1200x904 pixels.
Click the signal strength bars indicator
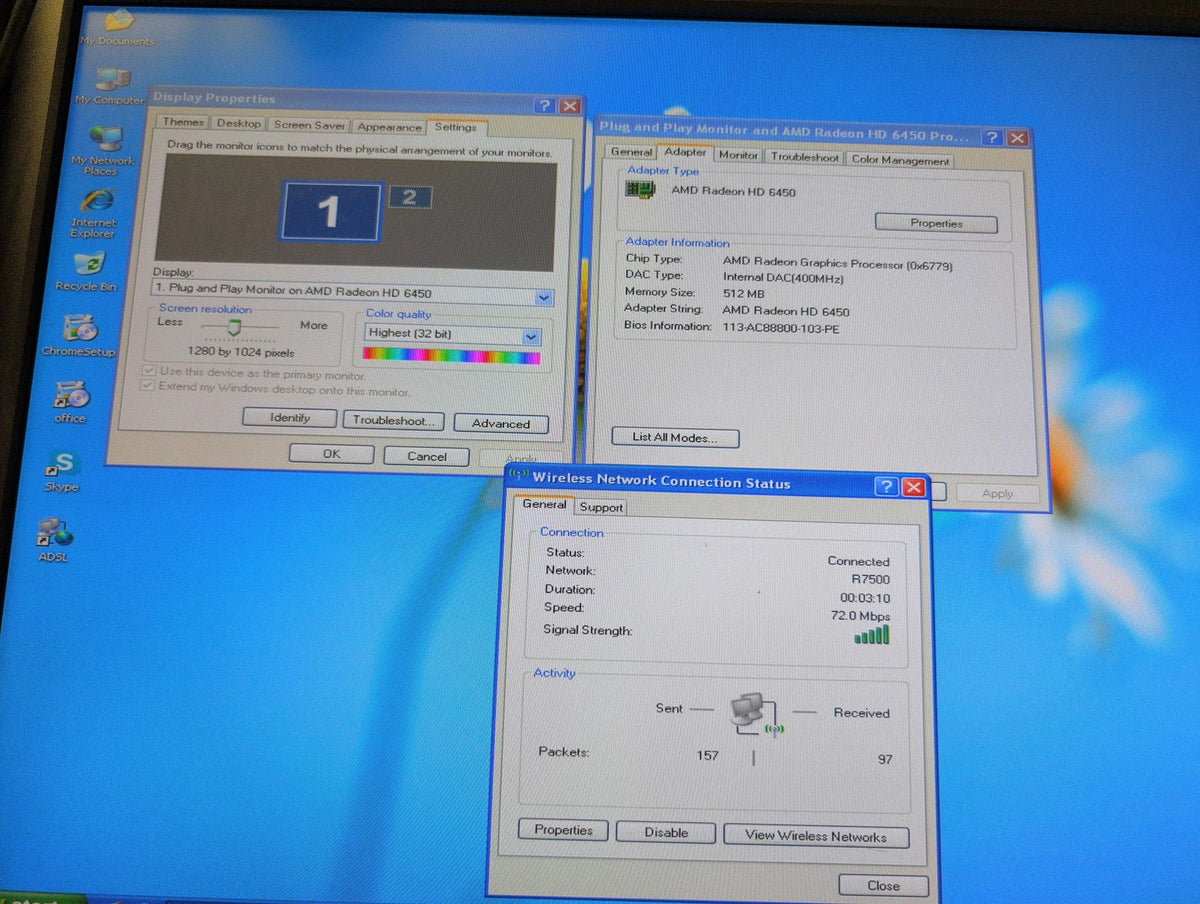(x=872, y=635)
